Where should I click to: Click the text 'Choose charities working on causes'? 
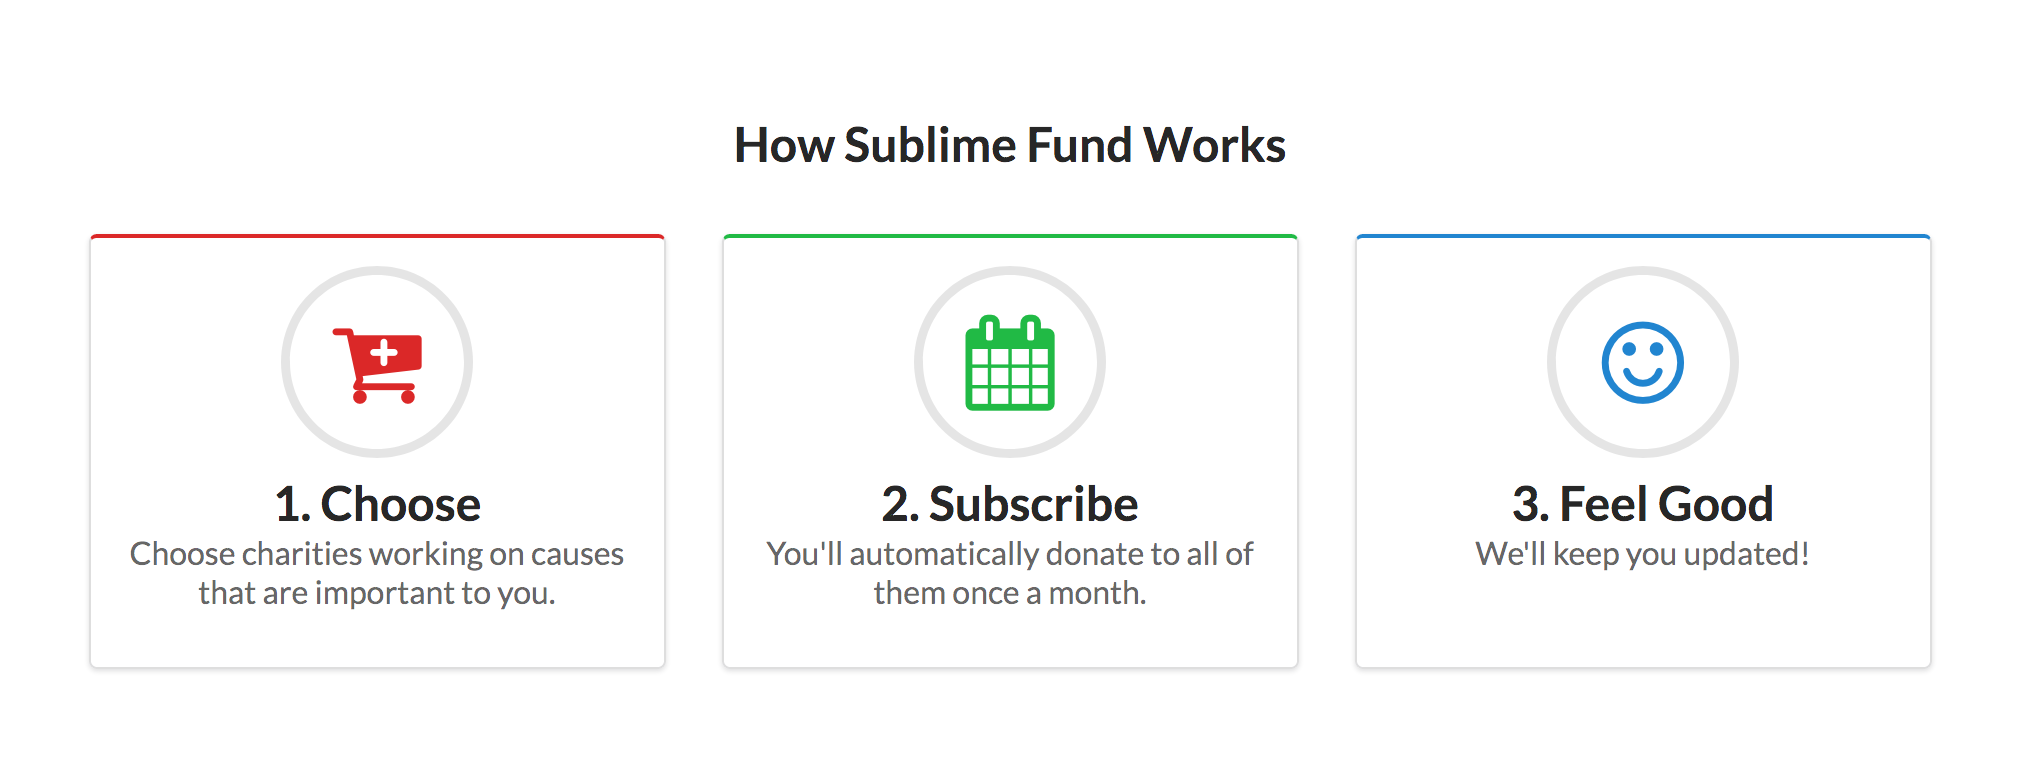point(378,553)
